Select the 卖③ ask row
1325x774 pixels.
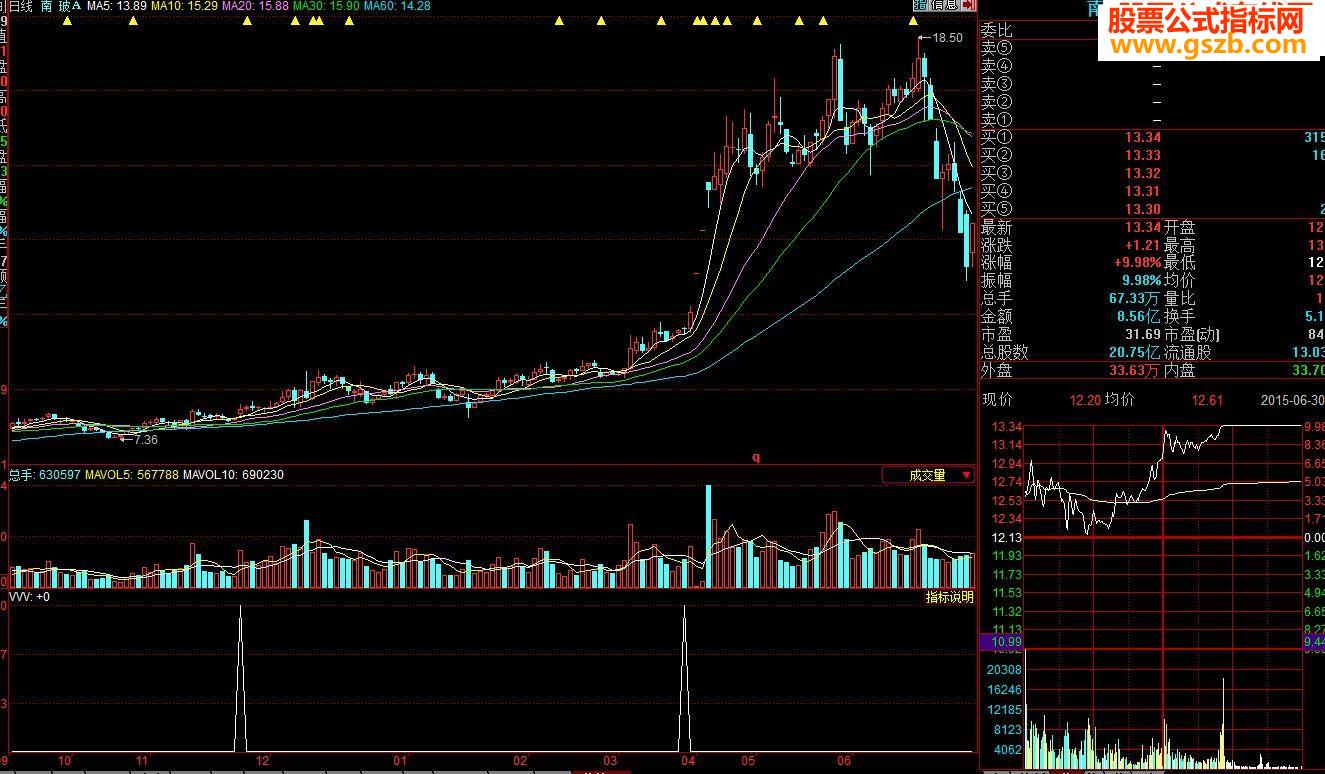(1152, 84)
